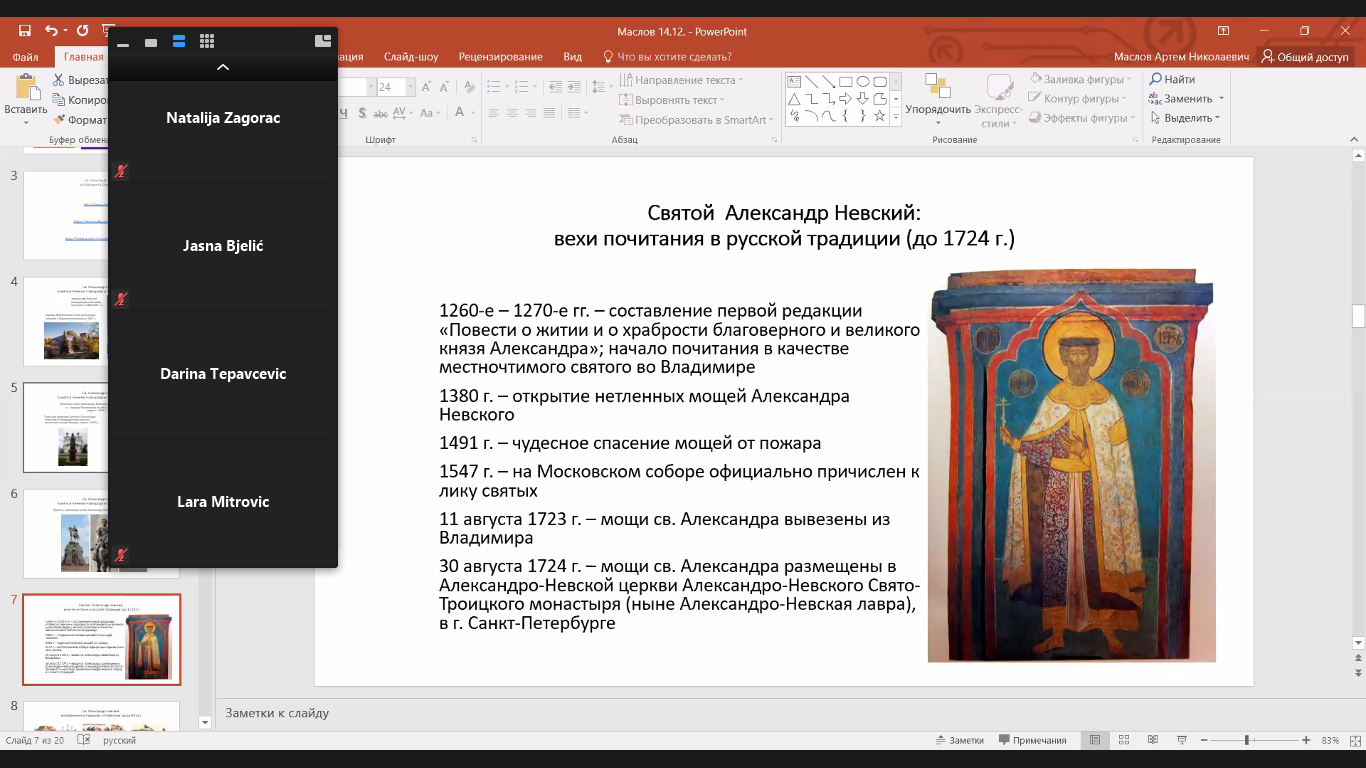Image resolution: width=1366 pixels, height=768 pixels.
Task: Open the Слайд-шоу ribbon tab
Action: point(410,57)
